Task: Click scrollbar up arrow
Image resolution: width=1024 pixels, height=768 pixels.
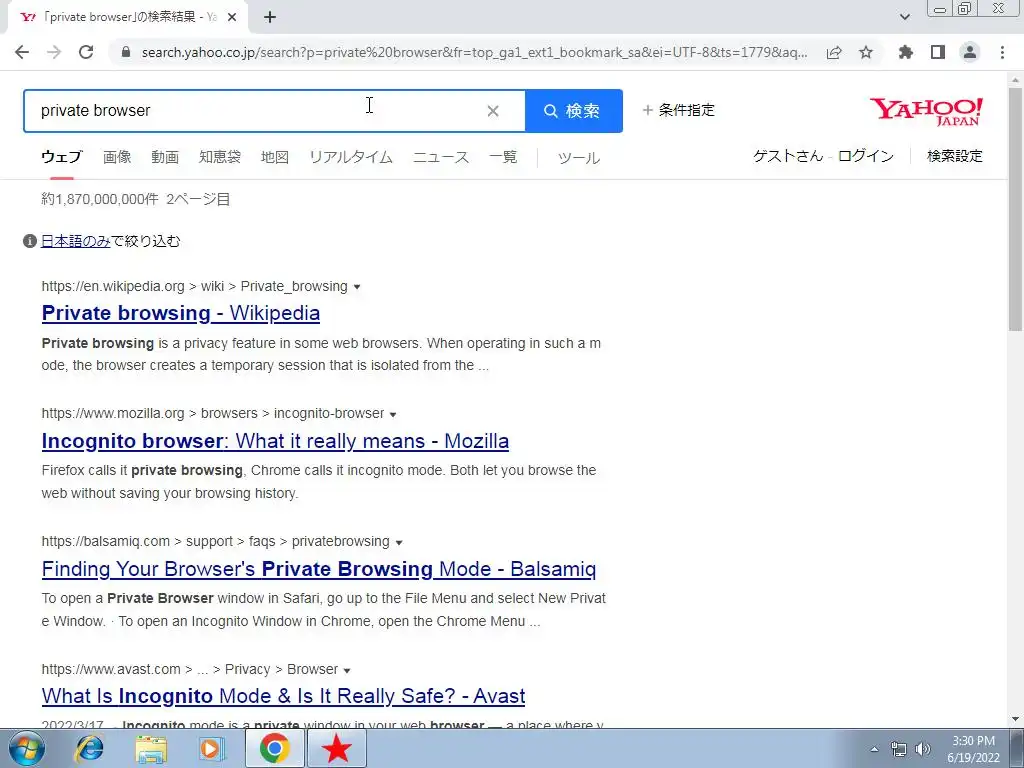Action: coord(1016,79)
